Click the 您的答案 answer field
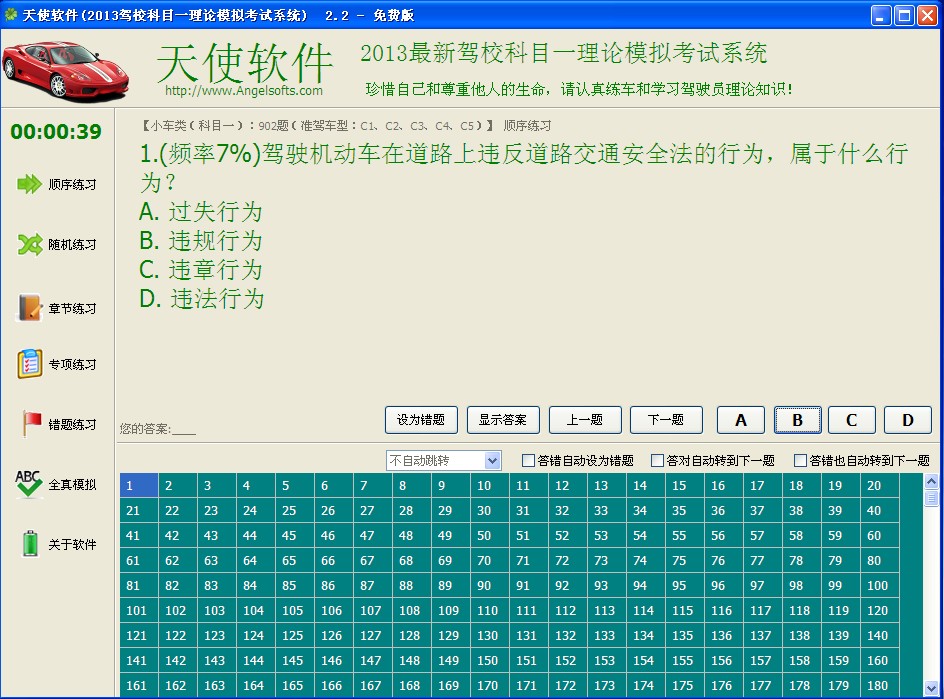944x699 pixels. pos(158,429)
